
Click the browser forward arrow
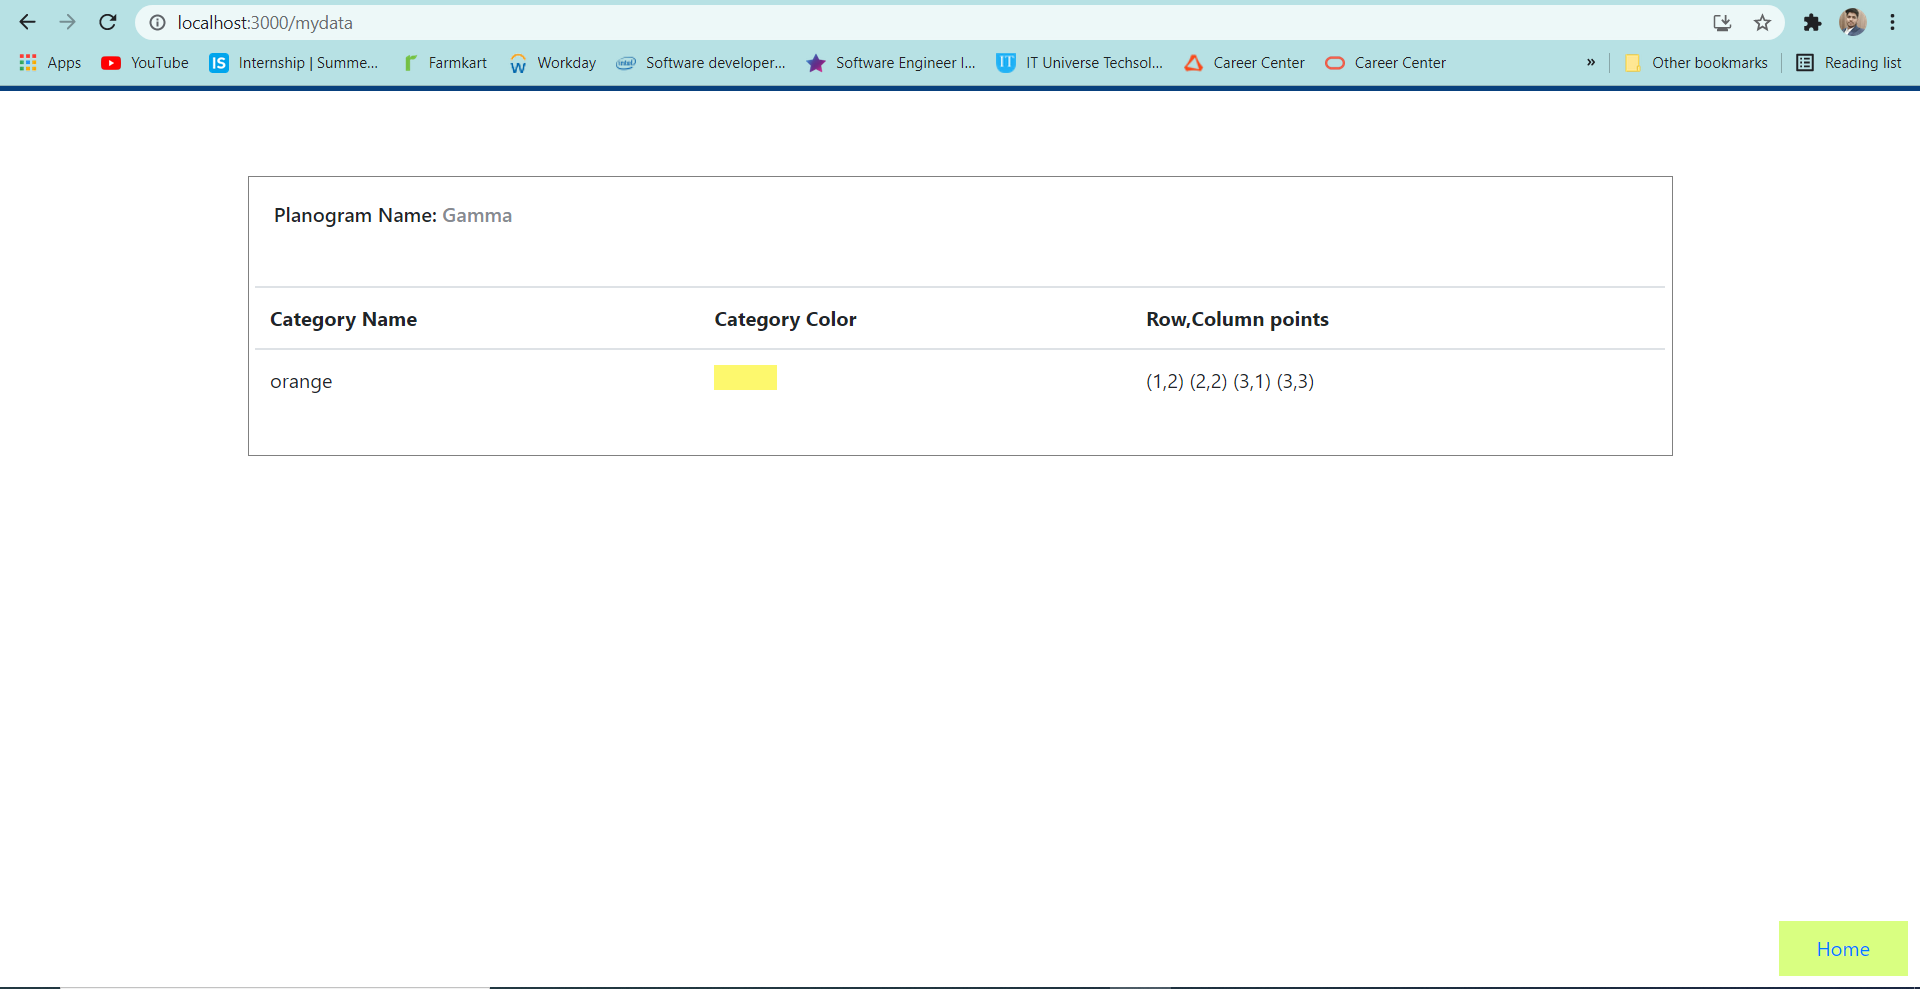pos(67,22)
